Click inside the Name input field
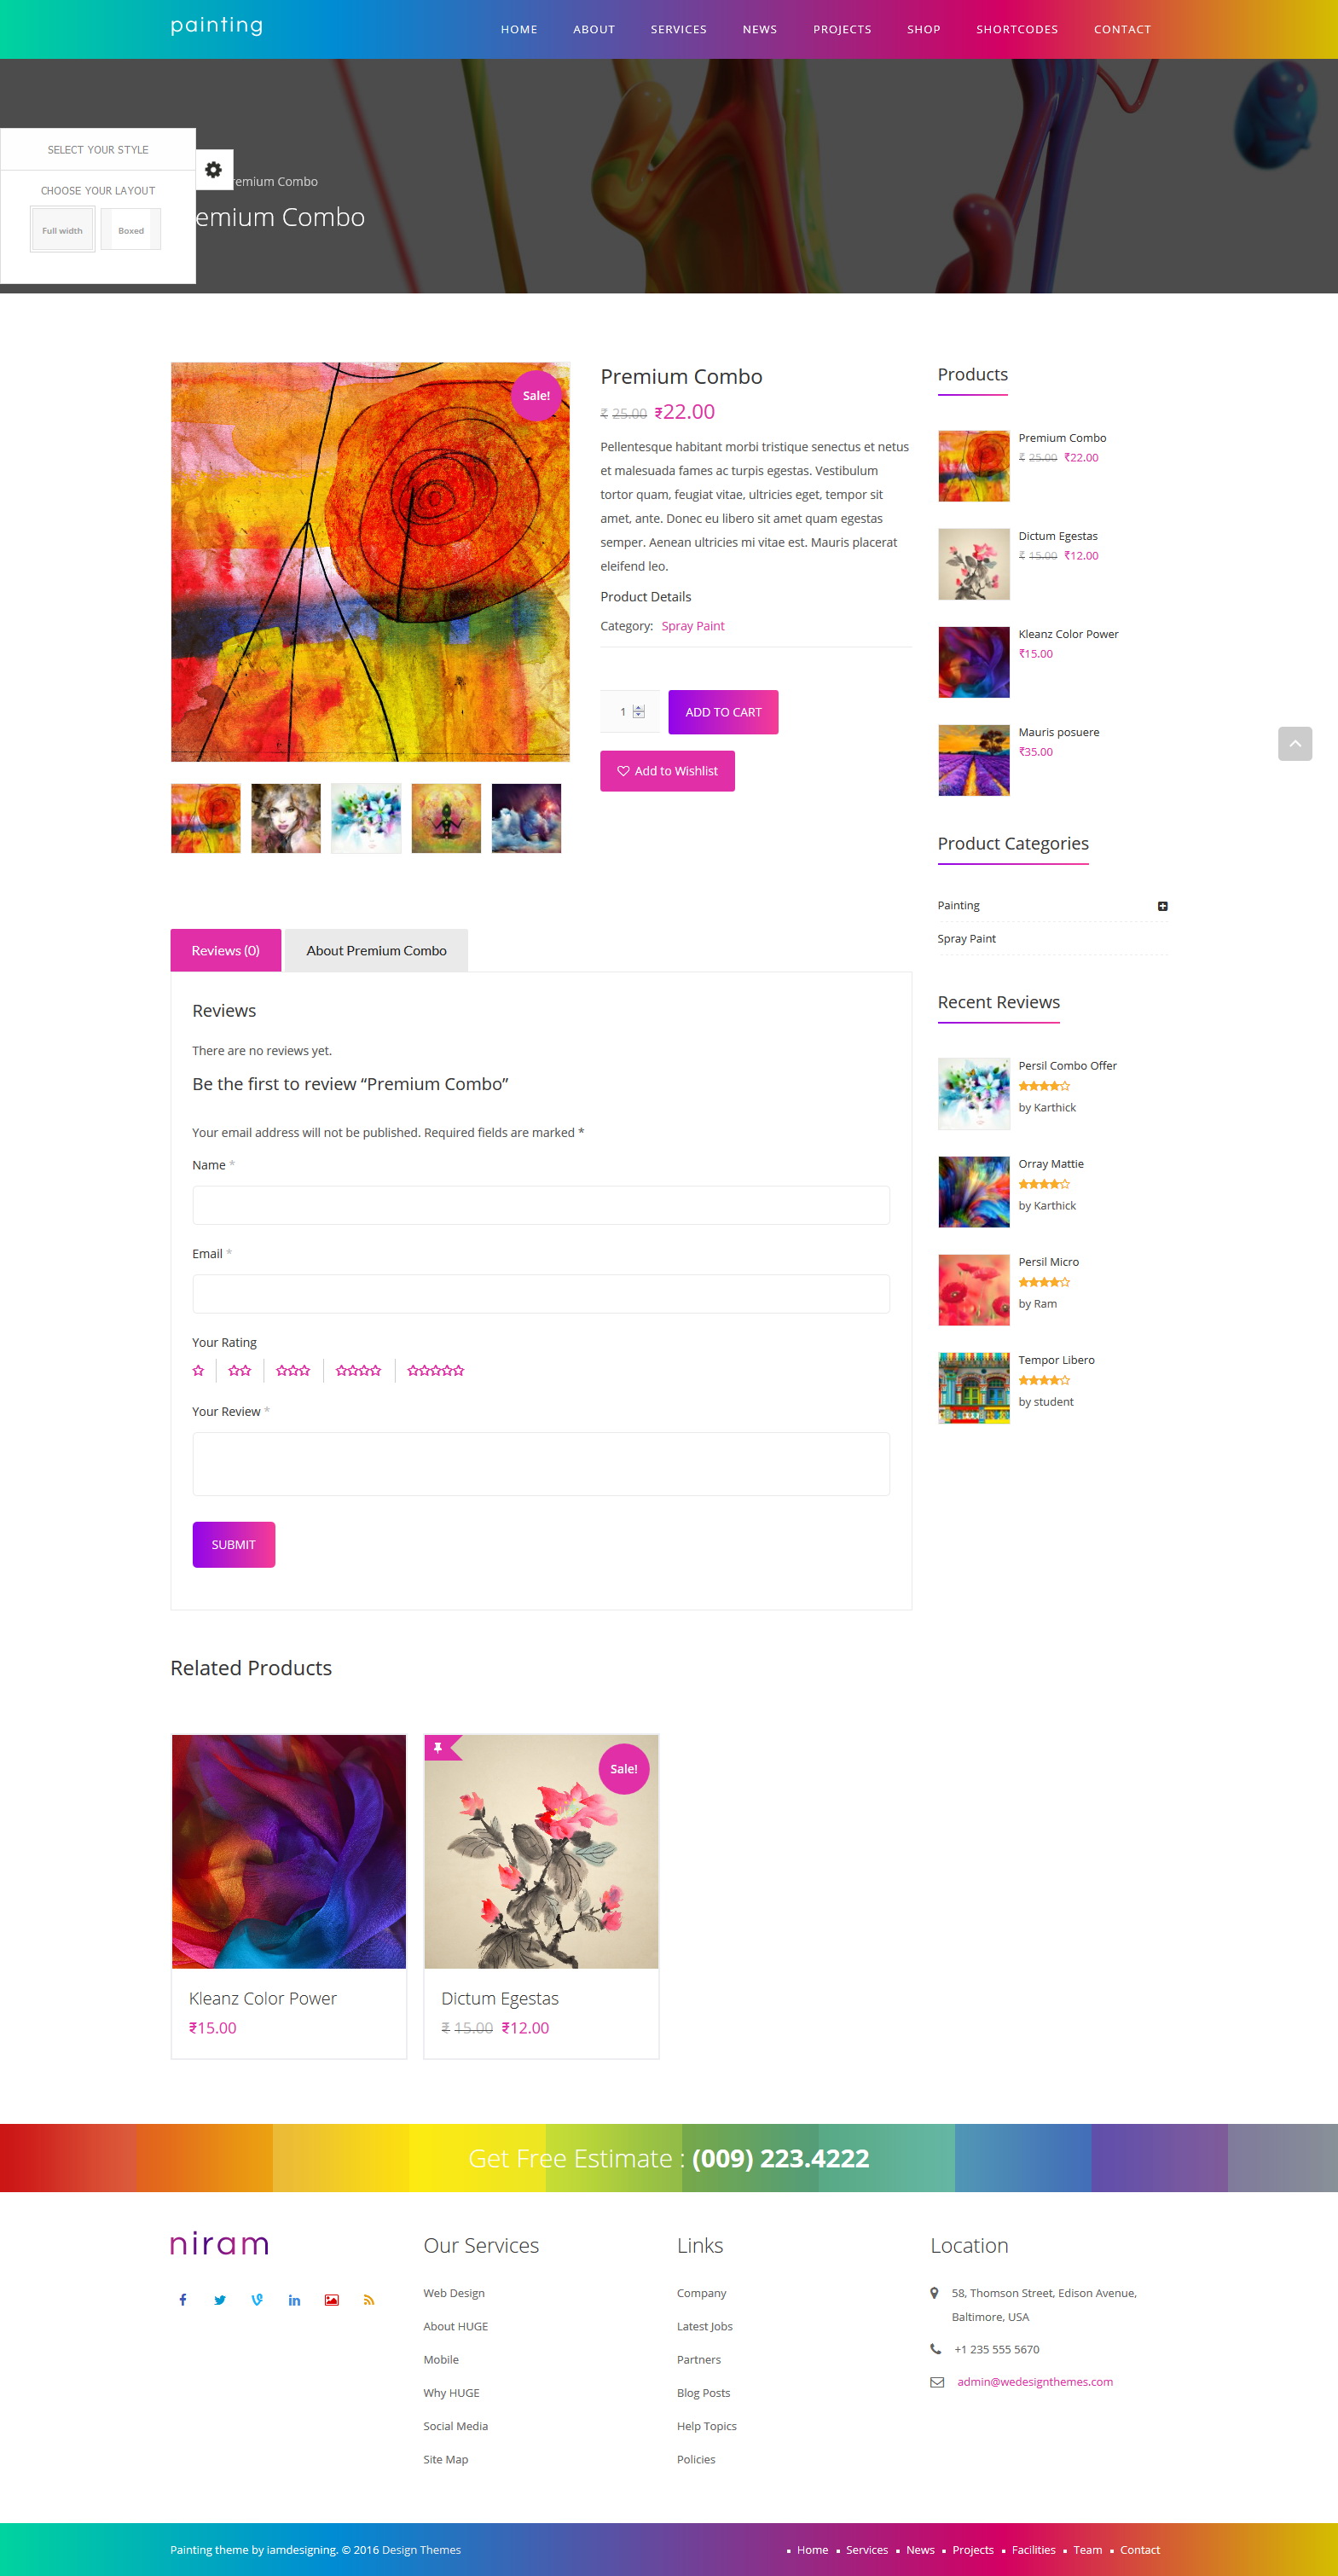Image resolution: width=1338 pixels, height=2576 pixels. (x=541, y=1205)
